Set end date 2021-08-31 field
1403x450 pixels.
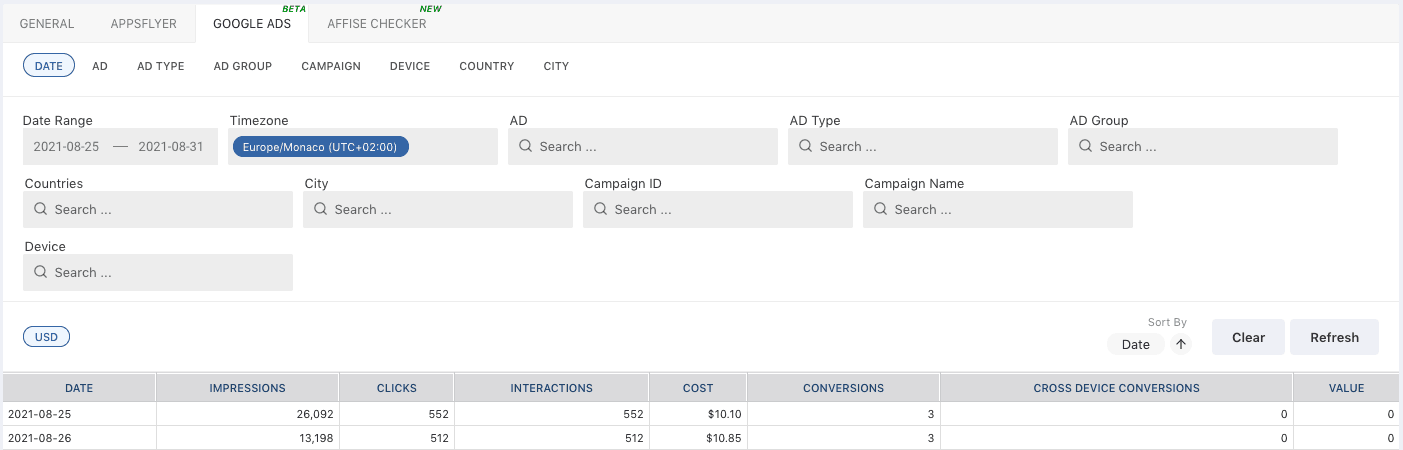point(170,146)
